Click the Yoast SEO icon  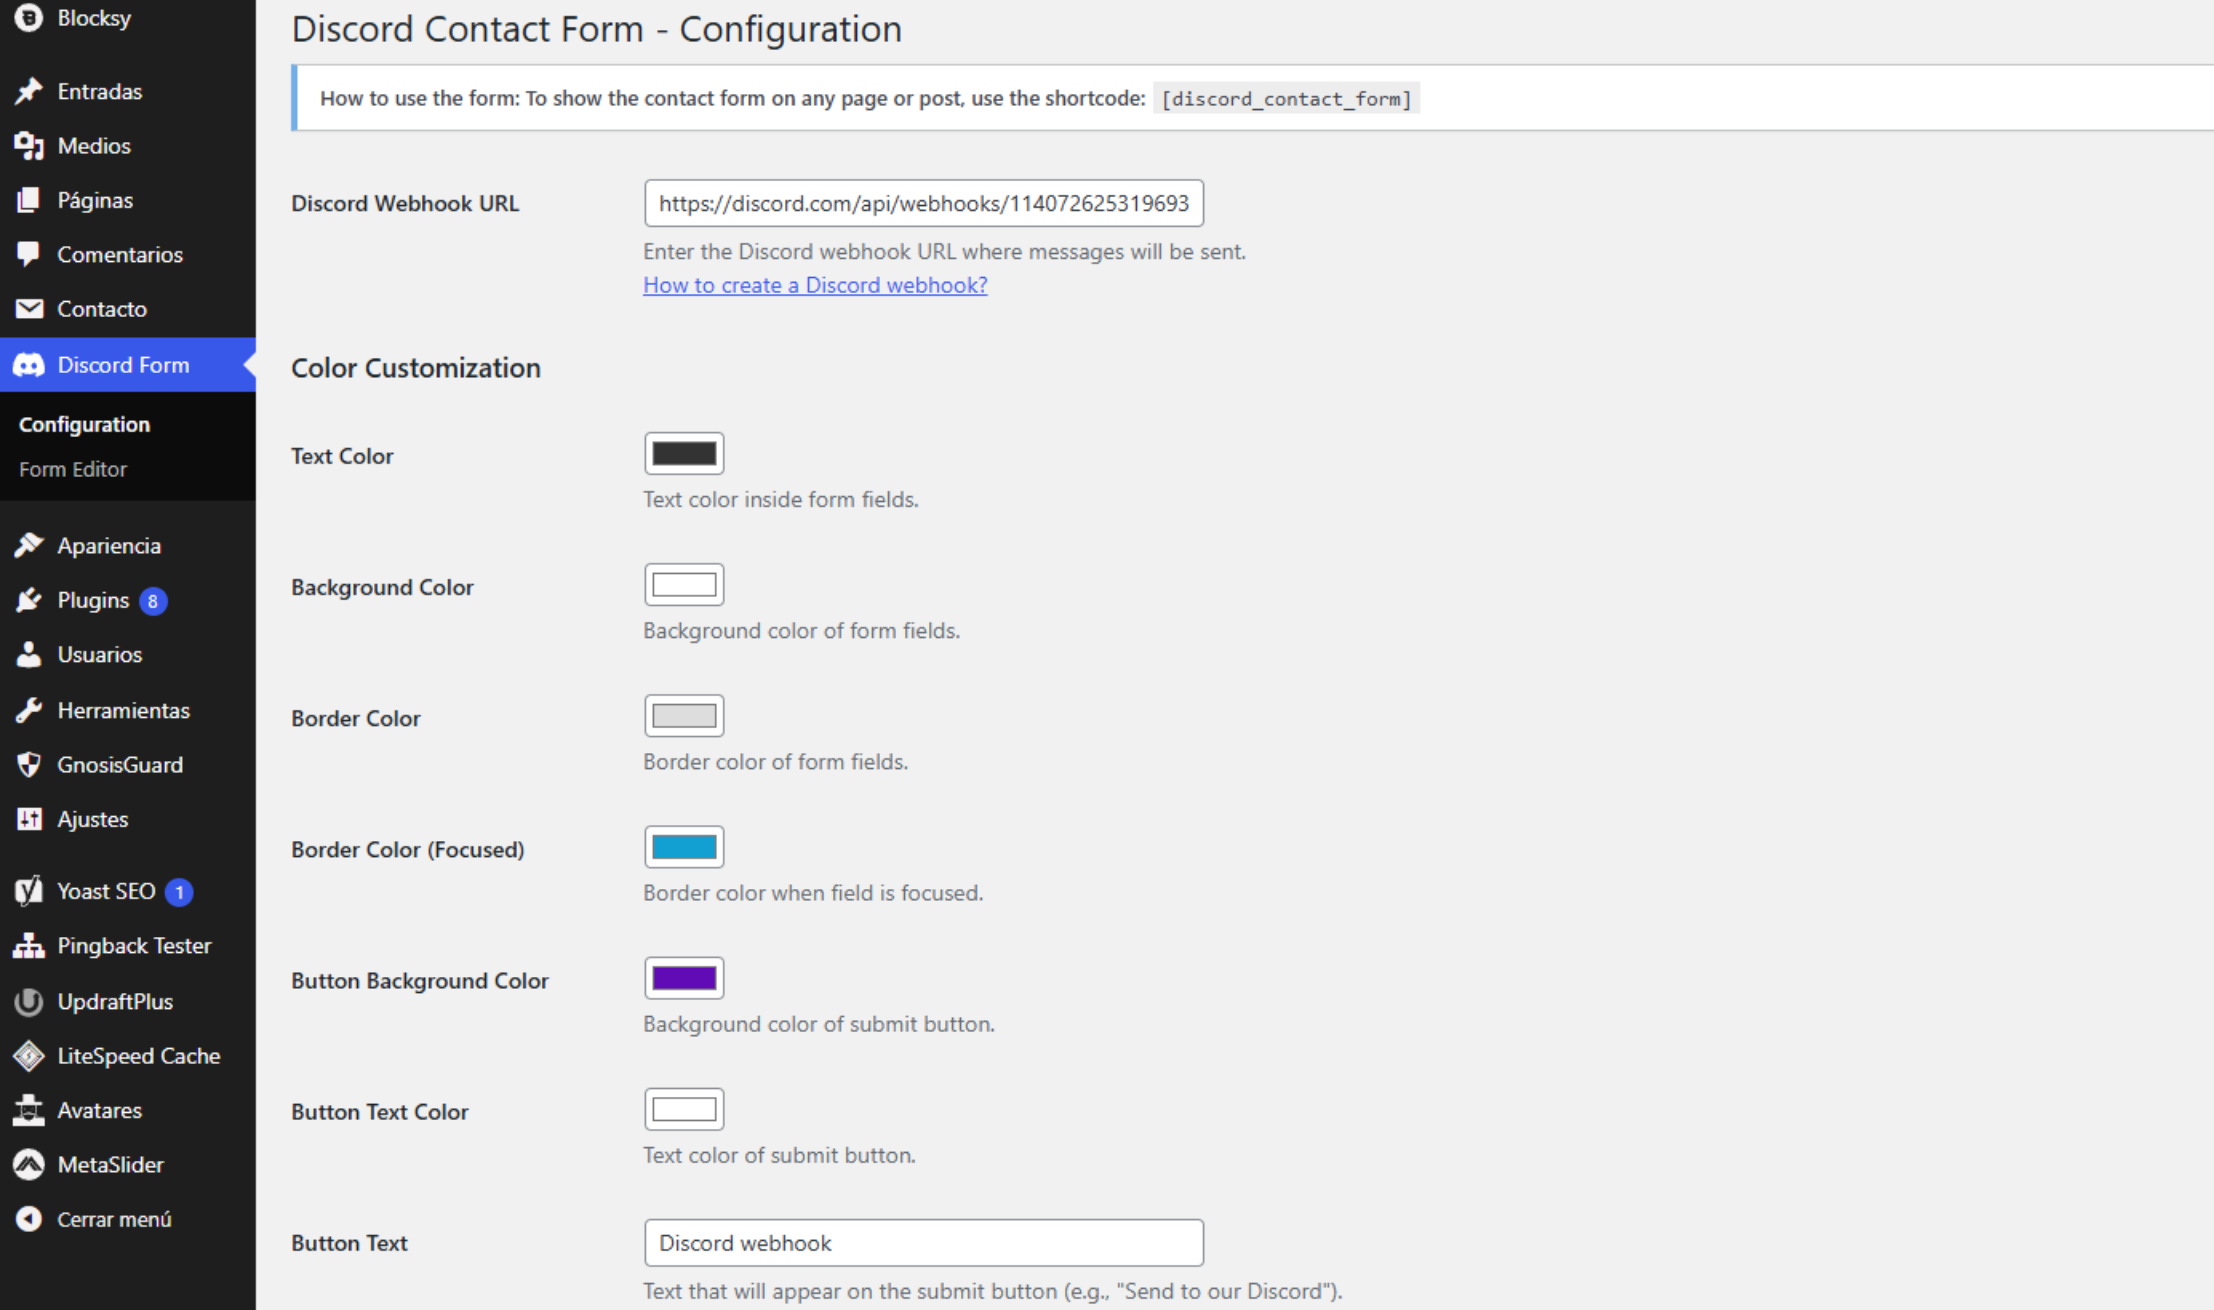pyautogui.click(x=29, y=891)
